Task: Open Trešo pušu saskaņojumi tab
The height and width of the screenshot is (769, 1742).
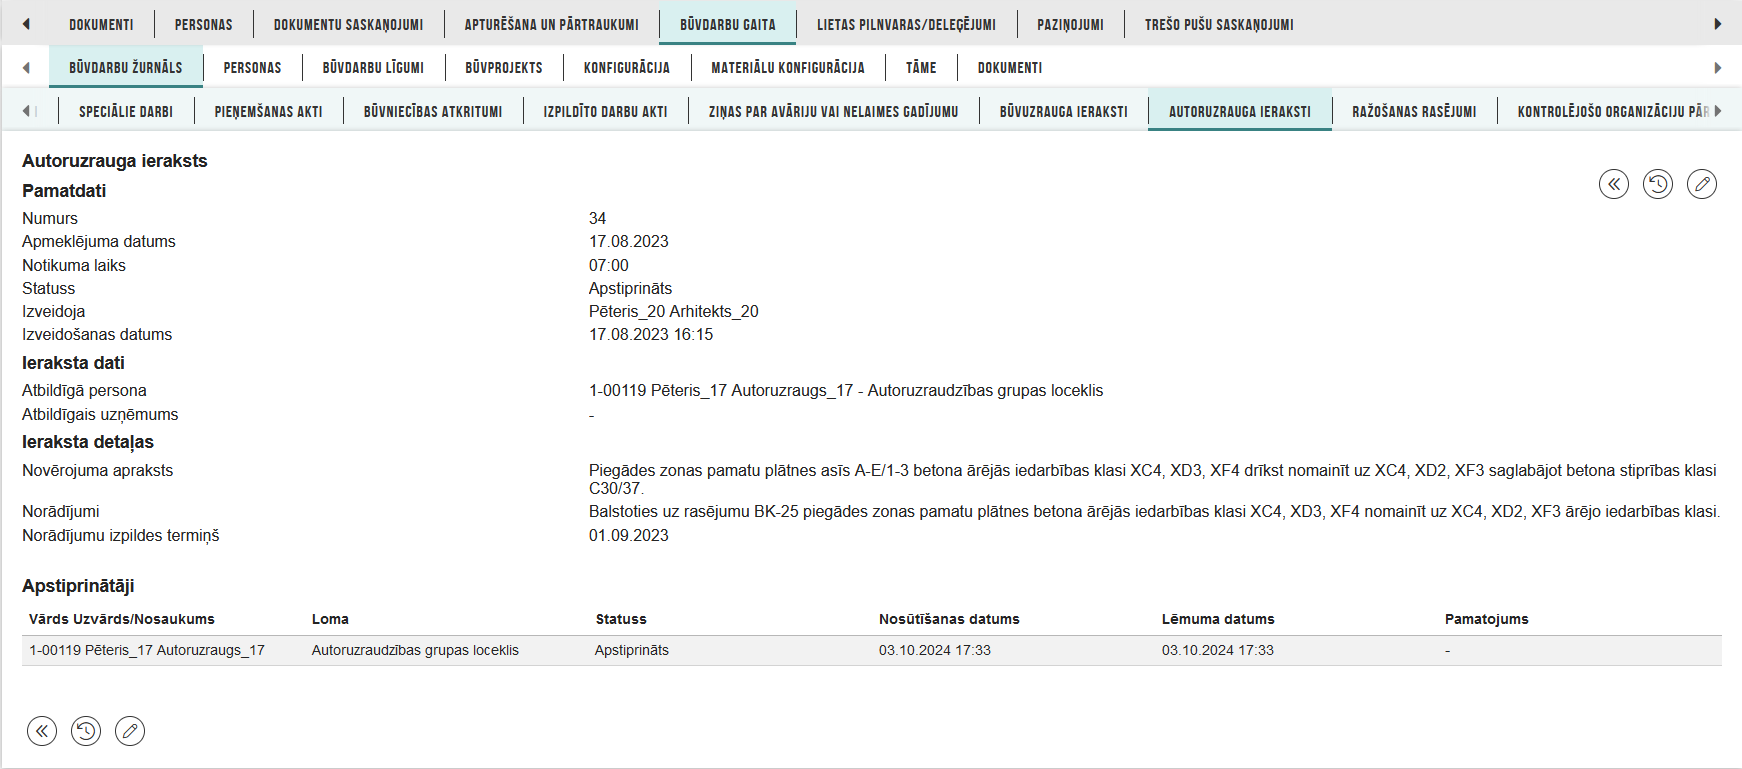Action: pos(1219,24)
